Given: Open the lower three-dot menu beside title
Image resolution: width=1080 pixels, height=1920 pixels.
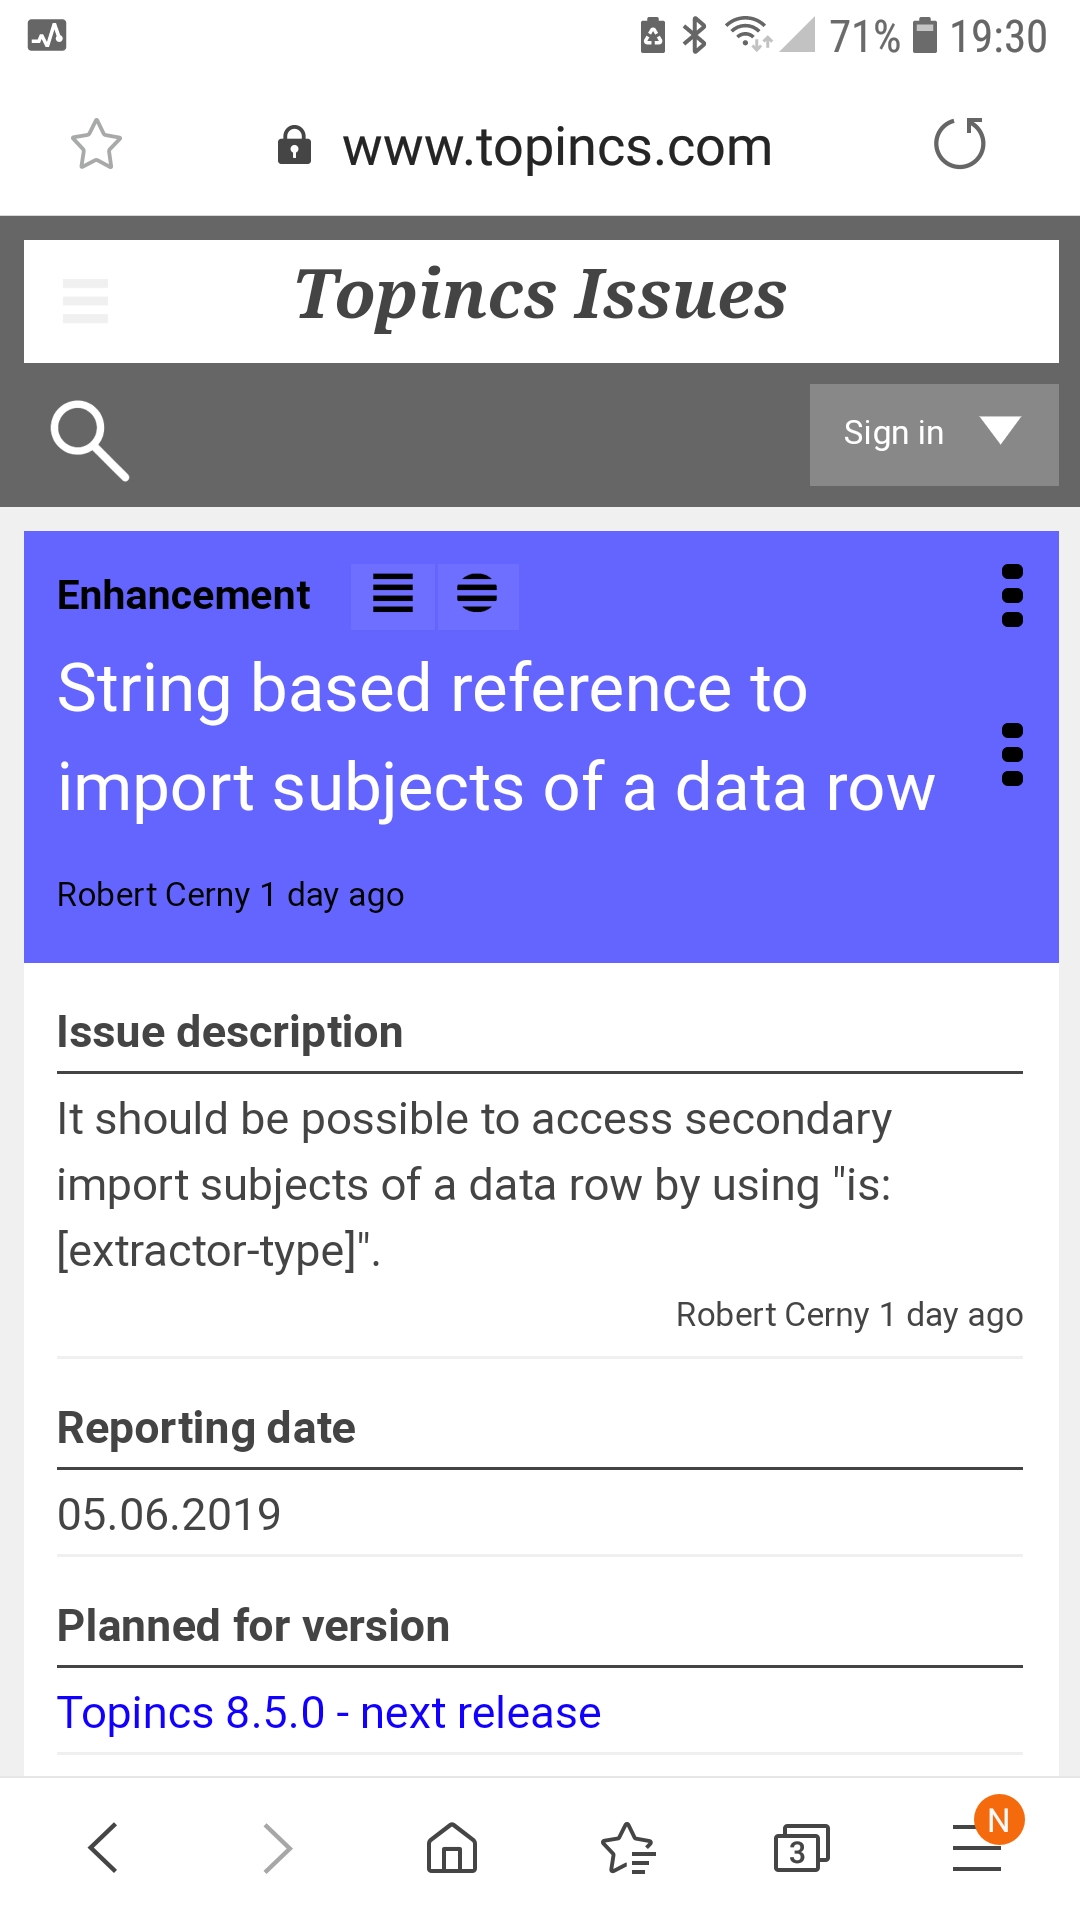Looking at the screenshot, I should coord(1012,754).
